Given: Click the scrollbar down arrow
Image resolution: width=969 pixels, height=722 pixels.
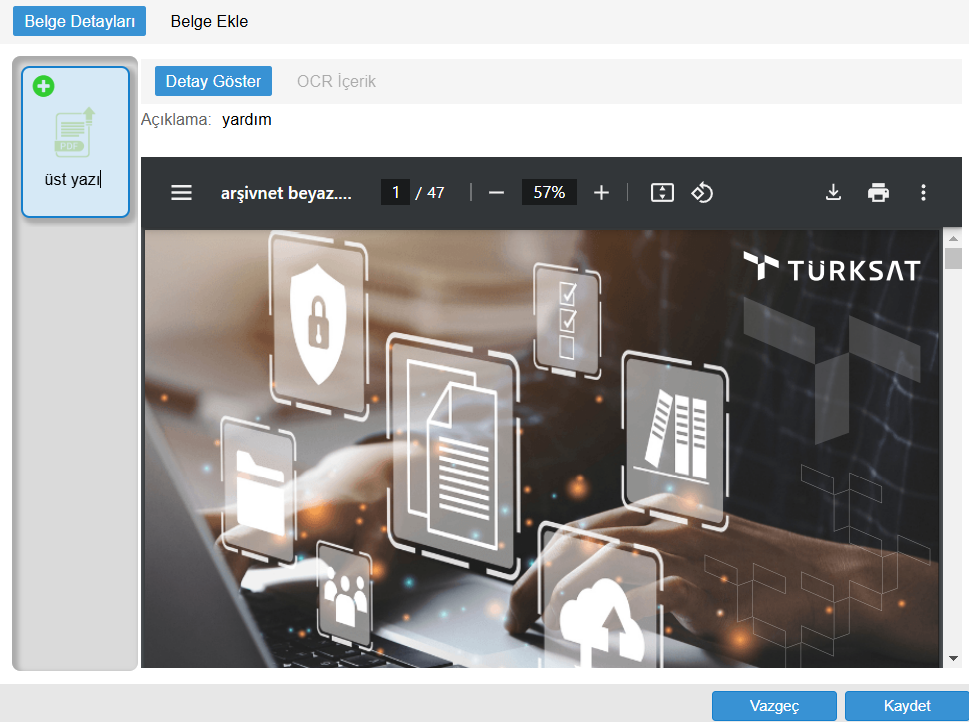Looking at the screenshot, I should tap(953, 657).
